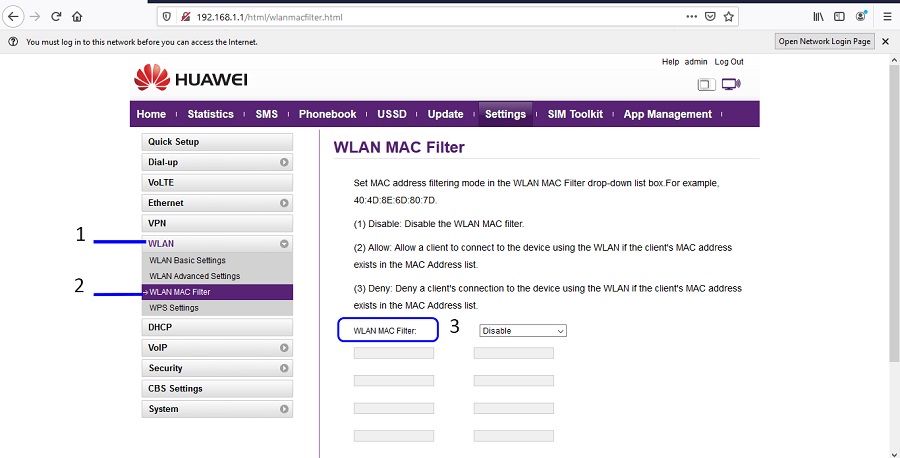Viewport: 900px width, 458px height.
Task: Open the VoLTE sidebar item
Action: [217, 183]
